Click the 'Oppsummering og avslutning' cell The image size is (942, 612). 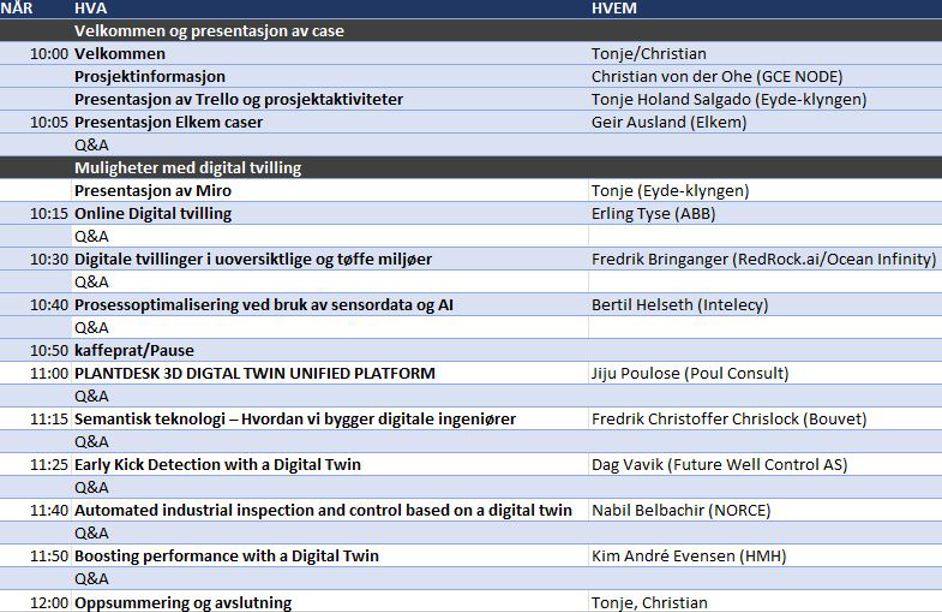click(183, 603)
